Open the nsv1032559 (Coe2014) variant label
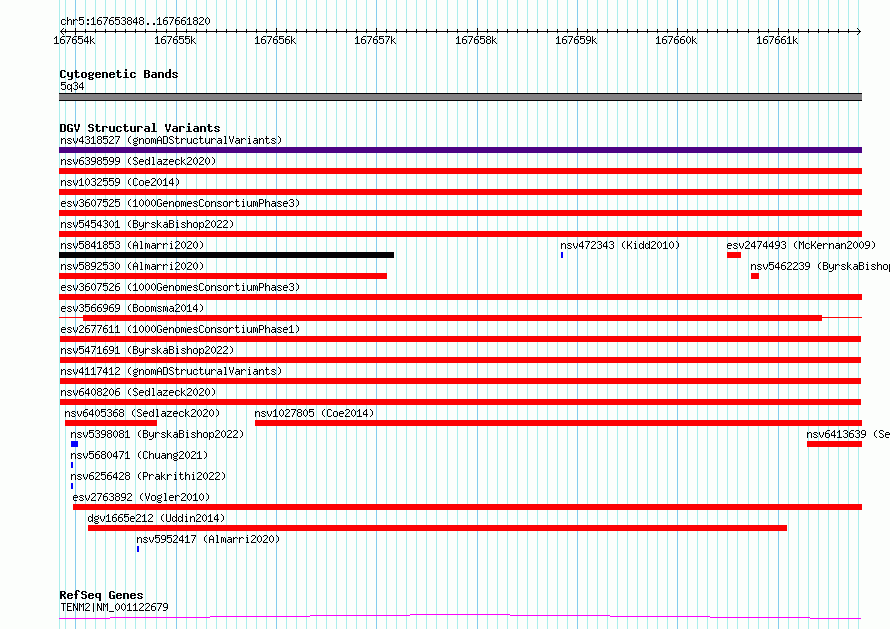 pos(120,182)
